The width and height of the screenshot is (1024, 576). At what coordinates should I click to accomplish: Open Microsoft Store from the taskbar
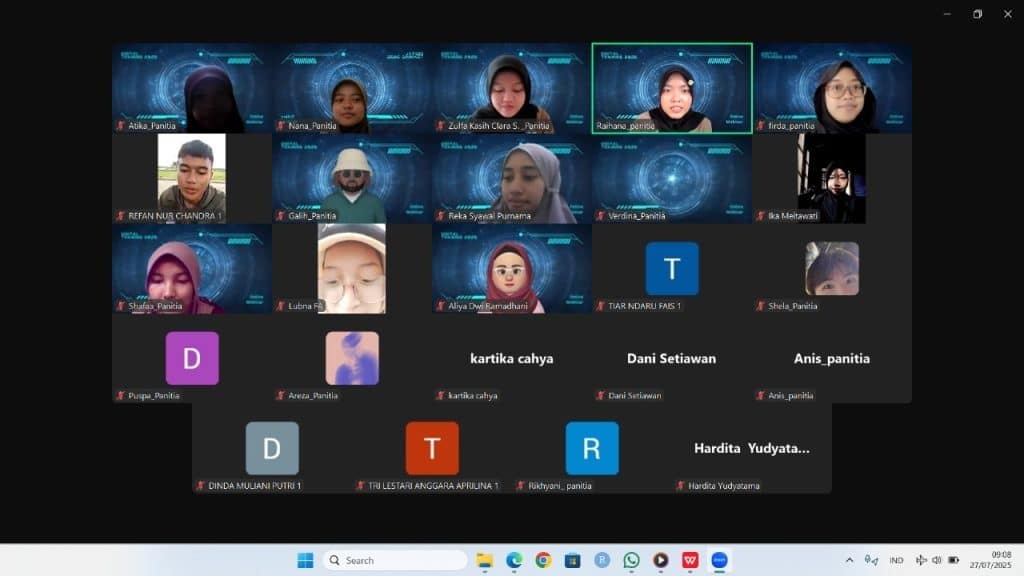click(572, 560)
